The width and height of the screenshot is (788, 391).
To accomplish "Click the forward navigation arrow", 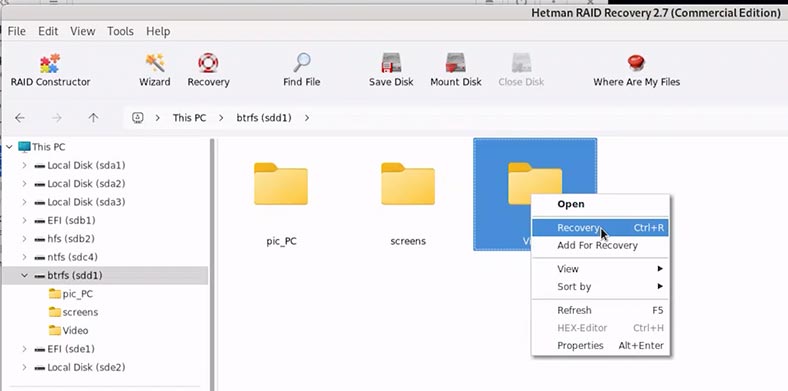I will pos(57,118).
